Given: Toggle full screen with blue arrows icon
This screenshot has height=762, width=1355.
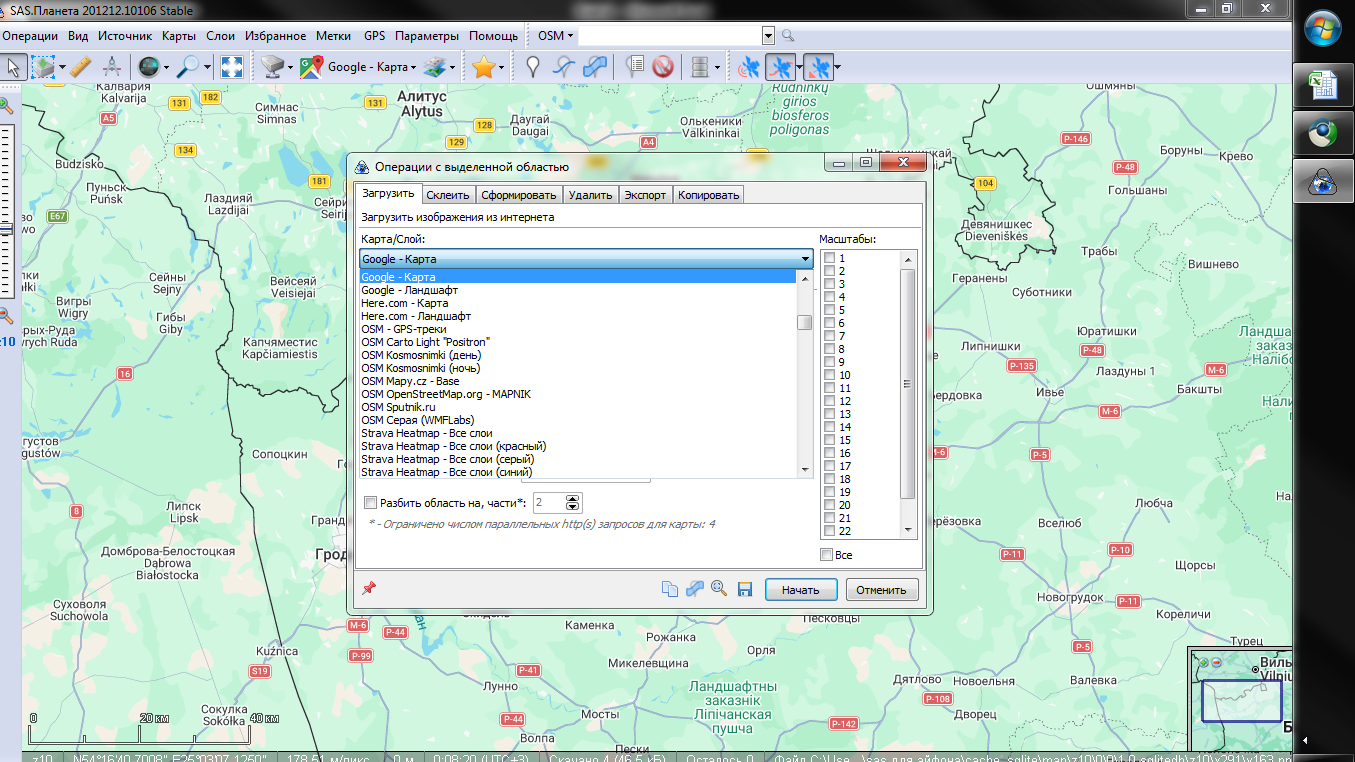Looking at the screenshot, I should 232,67.
